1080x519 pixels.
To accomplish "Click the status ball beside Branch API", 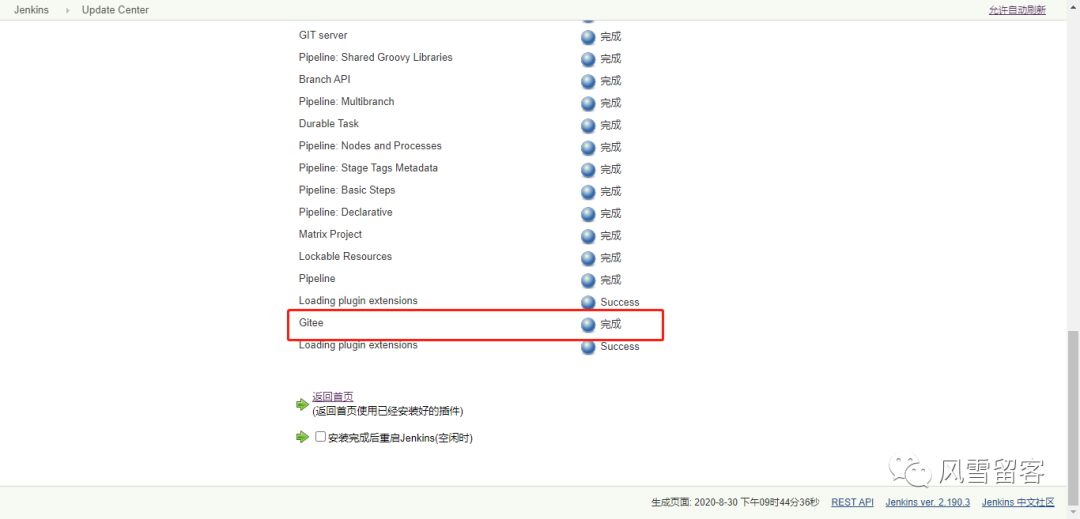I will pyautogui.click(x=588, y=81).
